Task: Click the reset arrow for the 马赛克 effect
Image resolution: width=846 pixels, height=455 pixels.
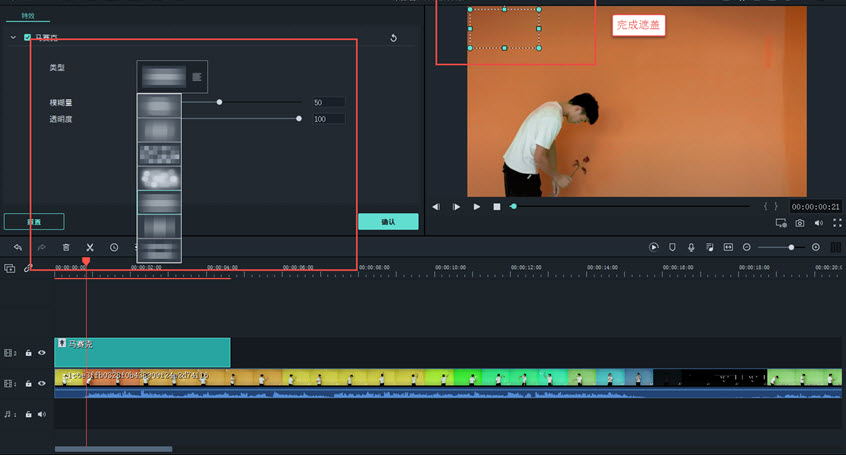Action: coord(393,38)
